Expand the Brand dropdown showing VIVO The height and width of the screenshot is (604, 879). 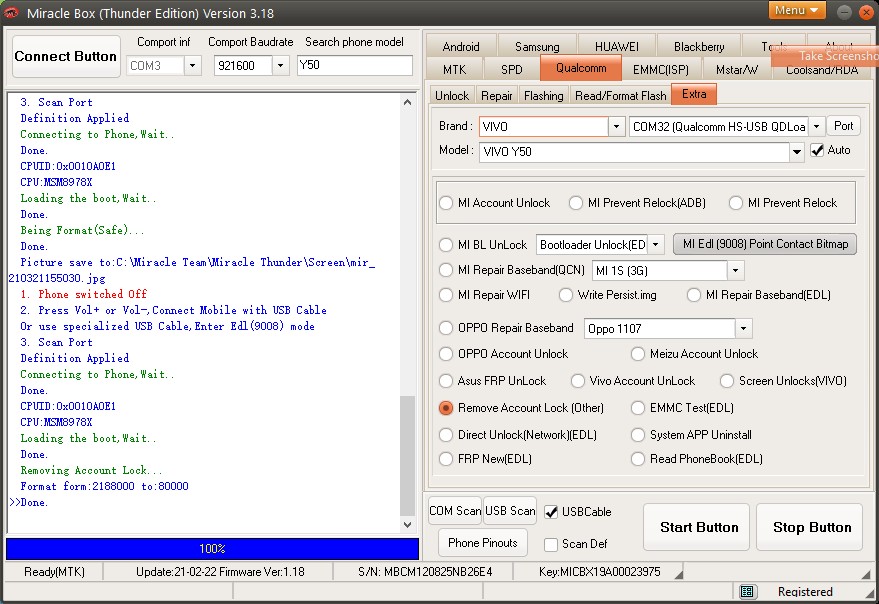tap(616, 127)
